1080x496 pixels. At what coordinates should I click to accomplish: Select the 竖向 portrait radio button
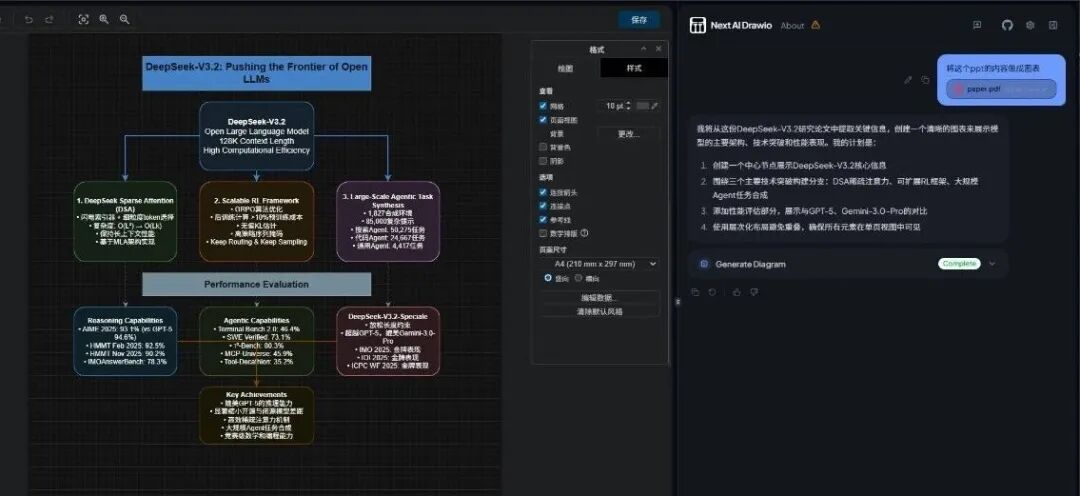548,278
